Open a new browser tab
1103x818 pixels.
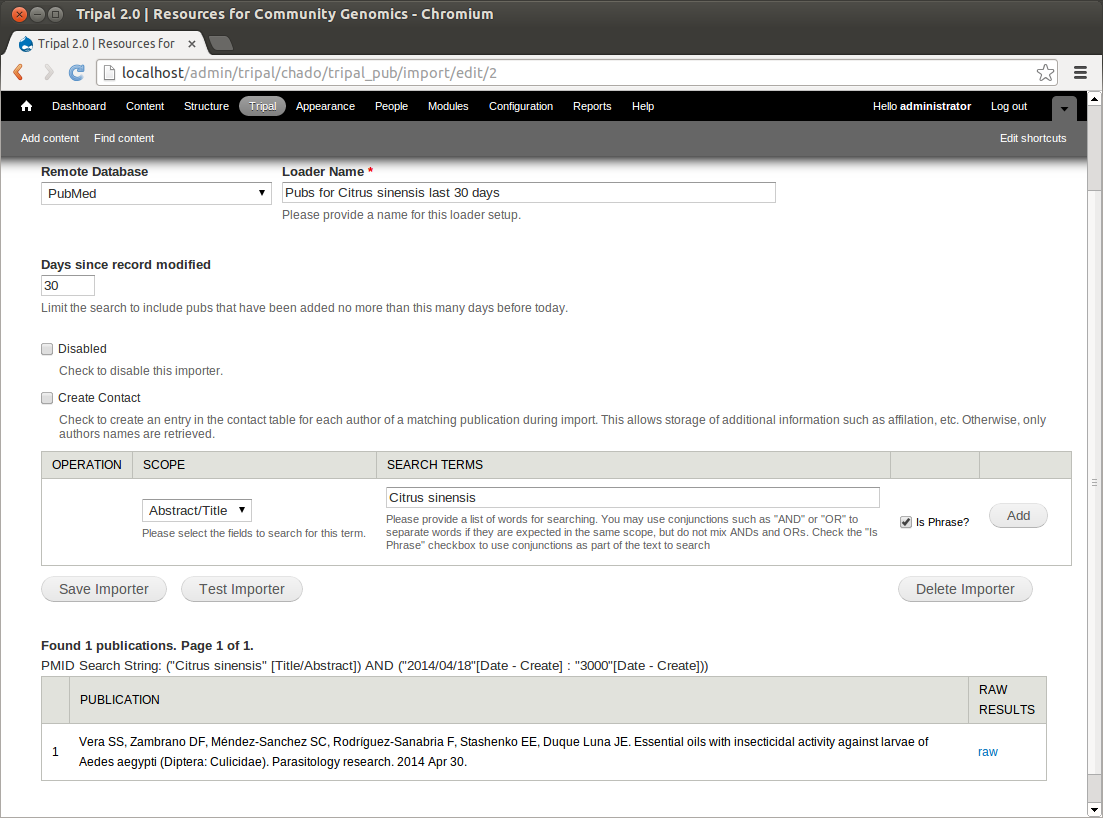tap(221, 43)
